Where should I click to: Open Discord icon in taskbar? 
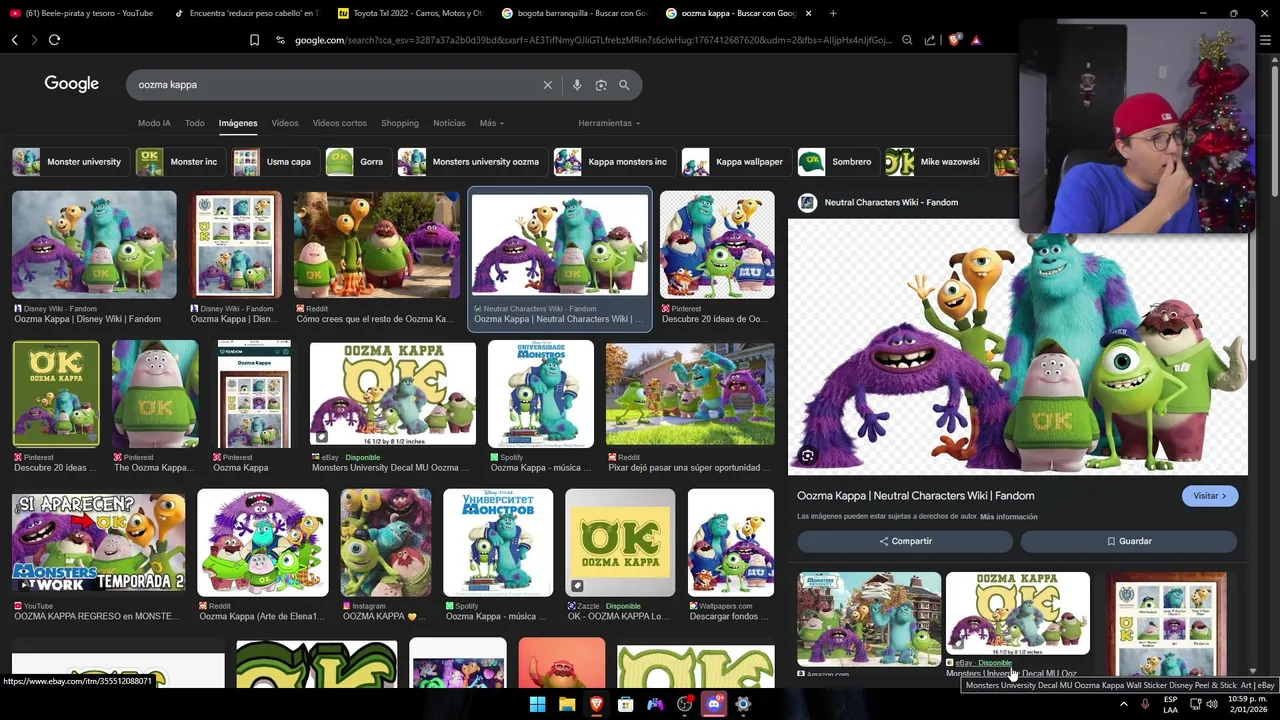(714, 704)
